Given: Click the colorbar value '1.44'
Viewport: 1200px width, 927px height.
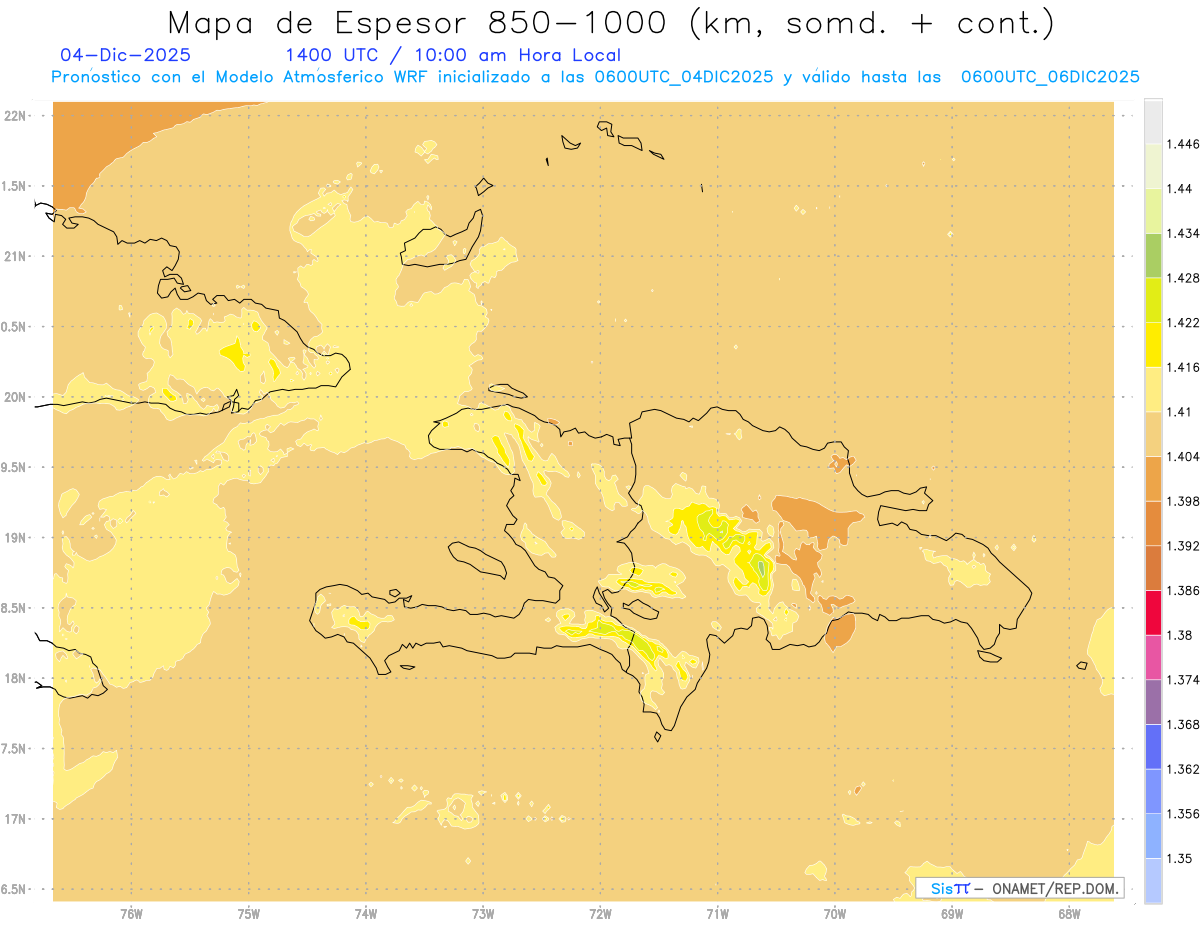Looking at the screenshot, I should 1181,188.
